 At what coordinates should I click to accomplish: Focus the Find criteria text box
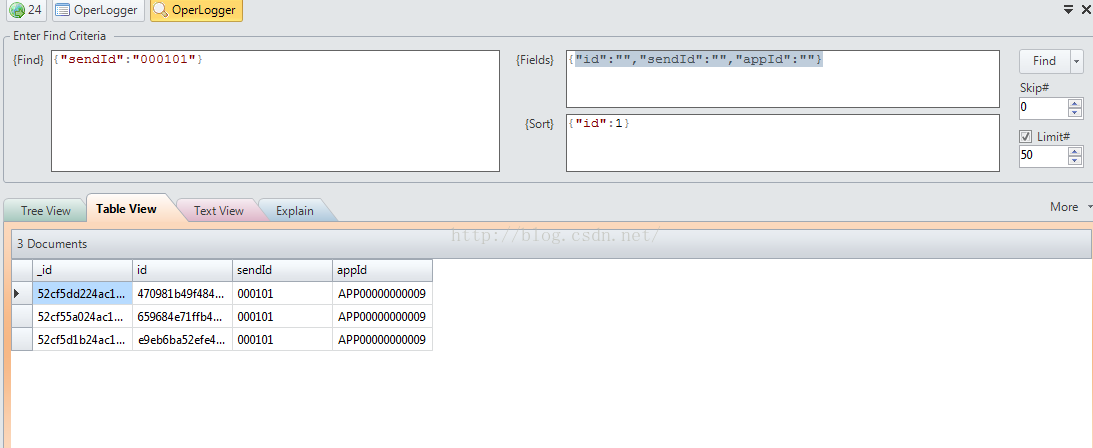[x=275, y=111]
